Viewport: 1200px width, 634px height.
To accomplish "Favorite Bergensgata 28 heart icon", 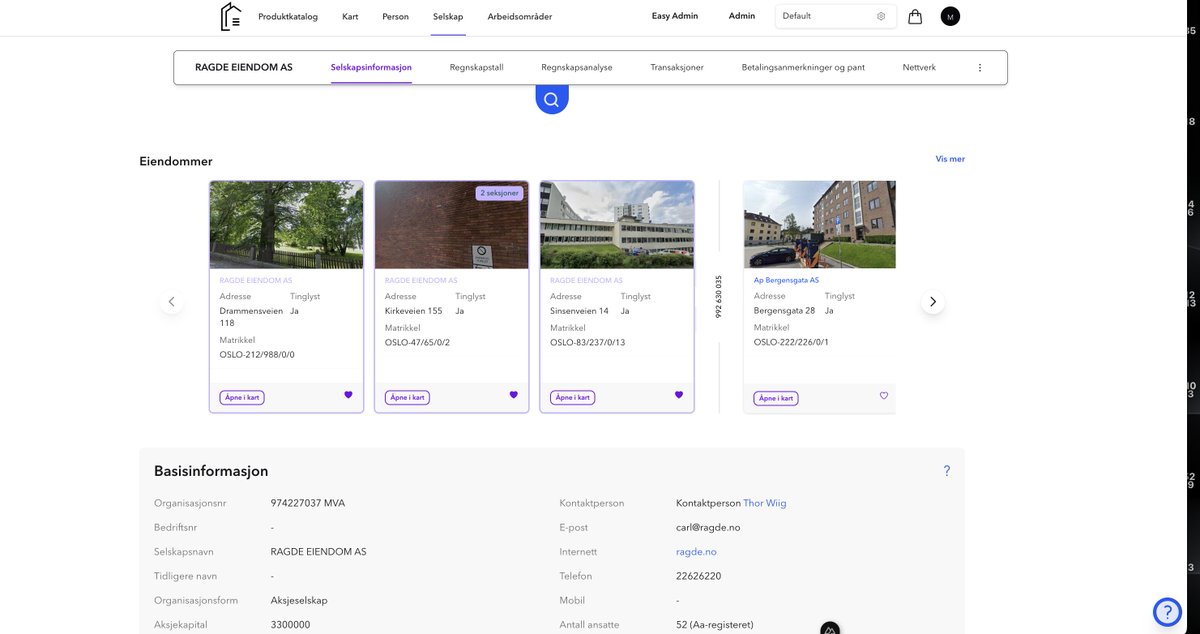I will [884, 396].
